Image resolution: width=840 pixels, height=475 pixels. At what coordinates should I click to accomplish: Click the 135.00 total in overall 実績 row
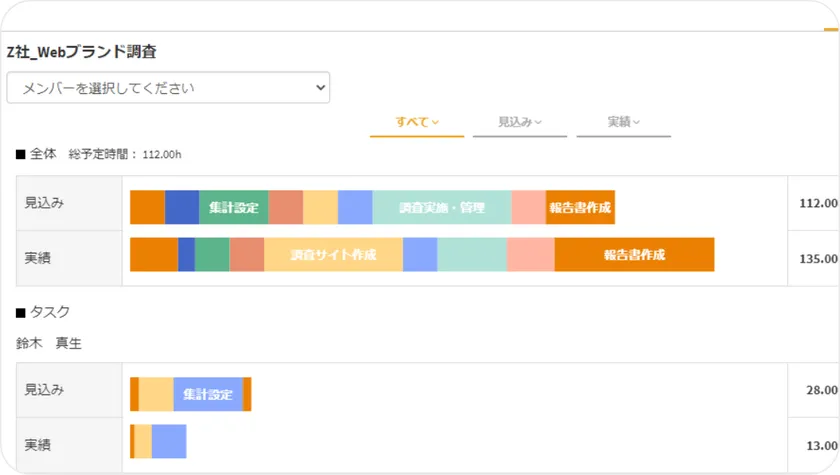(817, 257)
